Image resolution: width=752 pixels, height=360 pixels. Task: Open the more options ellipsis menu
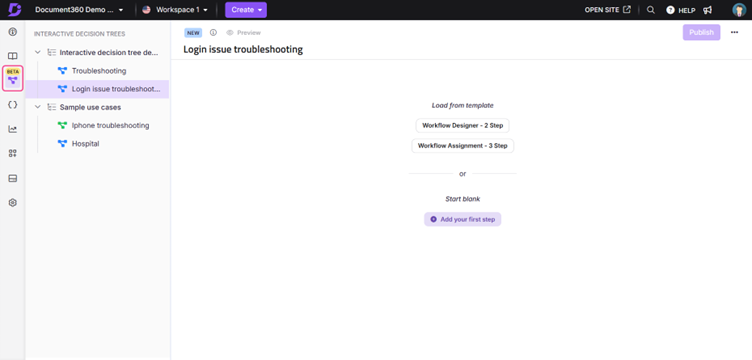734,33
